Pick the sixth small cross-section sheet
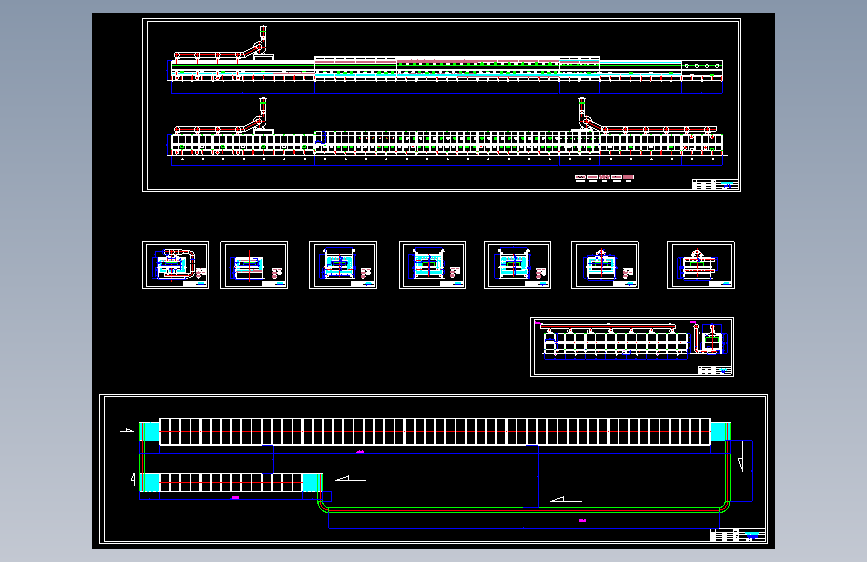This screenshot has width=867, height=562. click(605, 265)
